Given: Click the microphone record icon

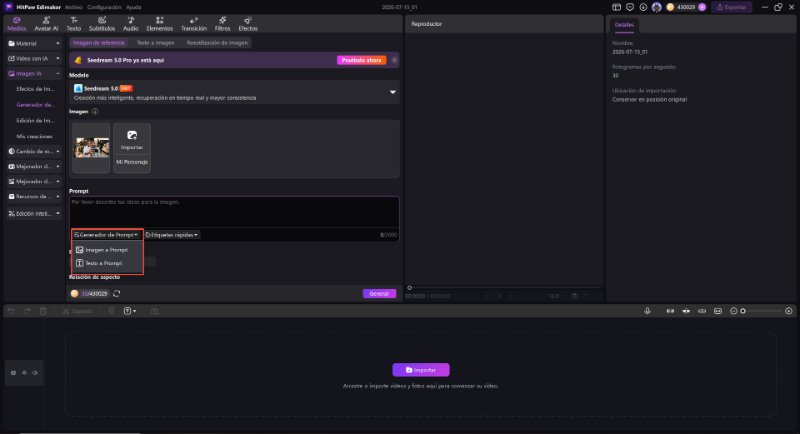Looking at the screenshot, I should click(x=647, y=311).
